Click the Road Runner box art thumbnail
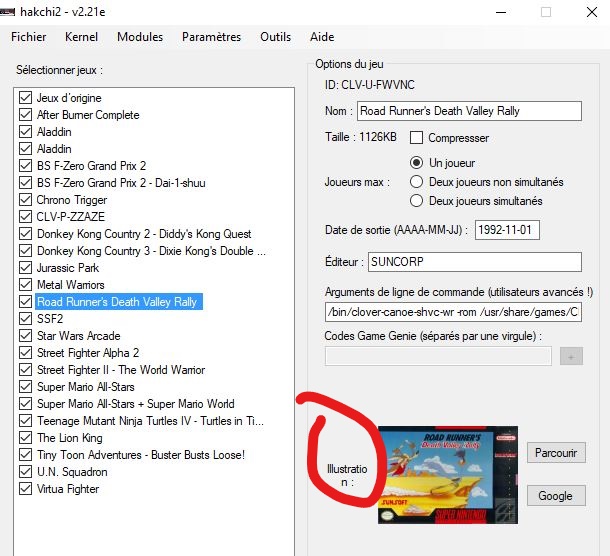This screenshot has width=610, height=556. coord(448,475)
